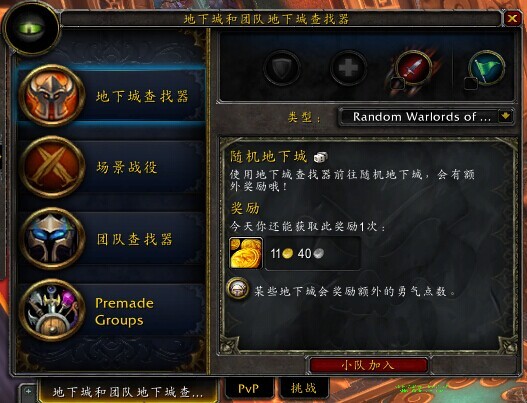Tick the leader flag checkbox

[471, 84]
